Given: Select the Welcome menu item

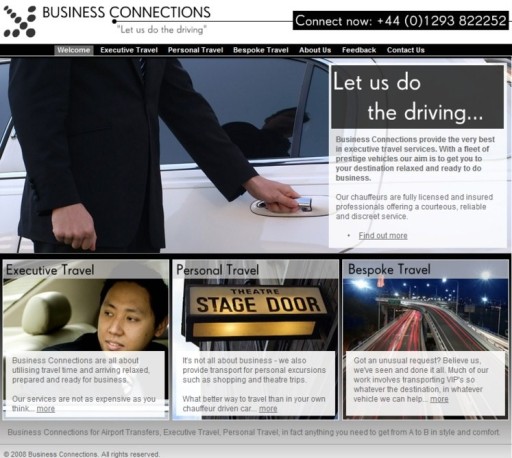Looking at the screenshot, I should click(x=74, y=50).
